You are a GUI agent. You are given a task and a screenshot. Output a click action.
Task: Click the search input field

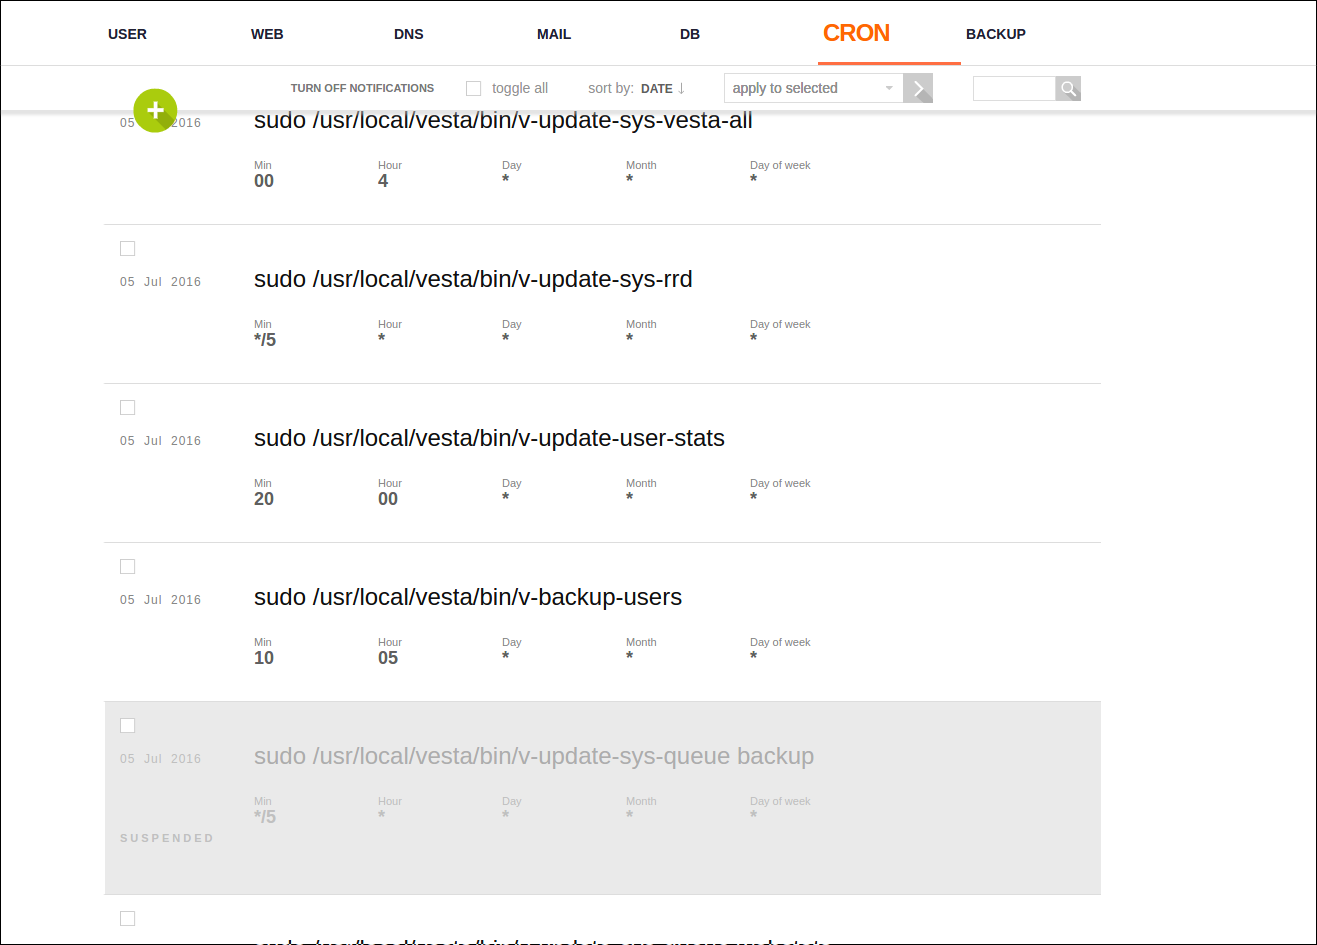pyautogui.click(x=1014, y=89)
